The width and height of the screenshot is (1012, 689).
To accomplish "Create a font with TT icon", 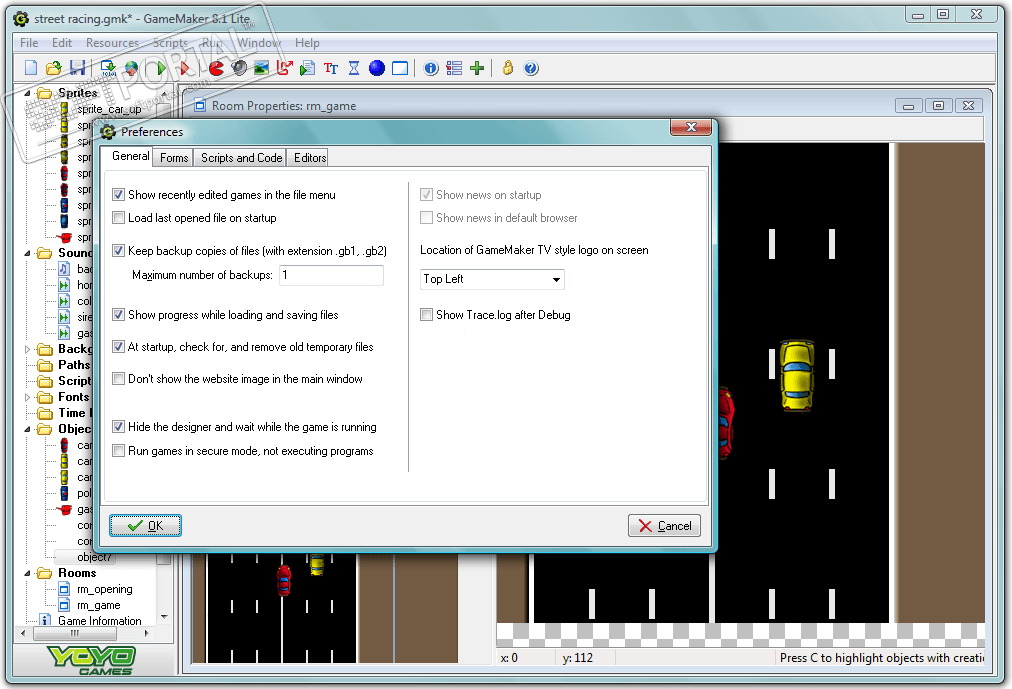I will click(x=331, y=68).
